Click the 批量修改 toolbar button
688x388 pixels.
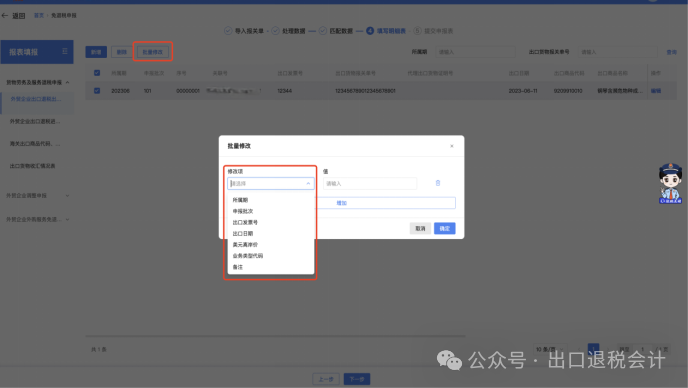click(153, 52)
